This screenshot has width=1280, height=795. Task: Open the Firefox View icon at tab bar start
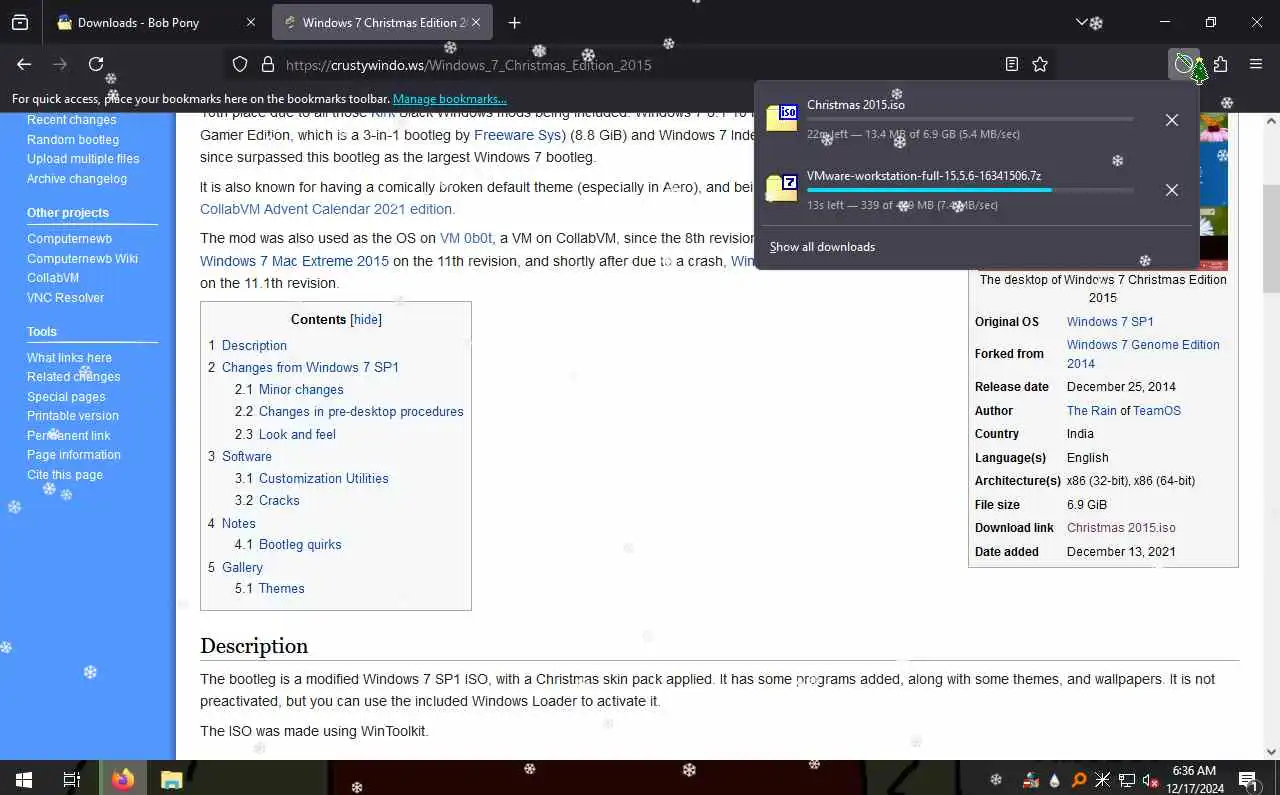[20, 22]
